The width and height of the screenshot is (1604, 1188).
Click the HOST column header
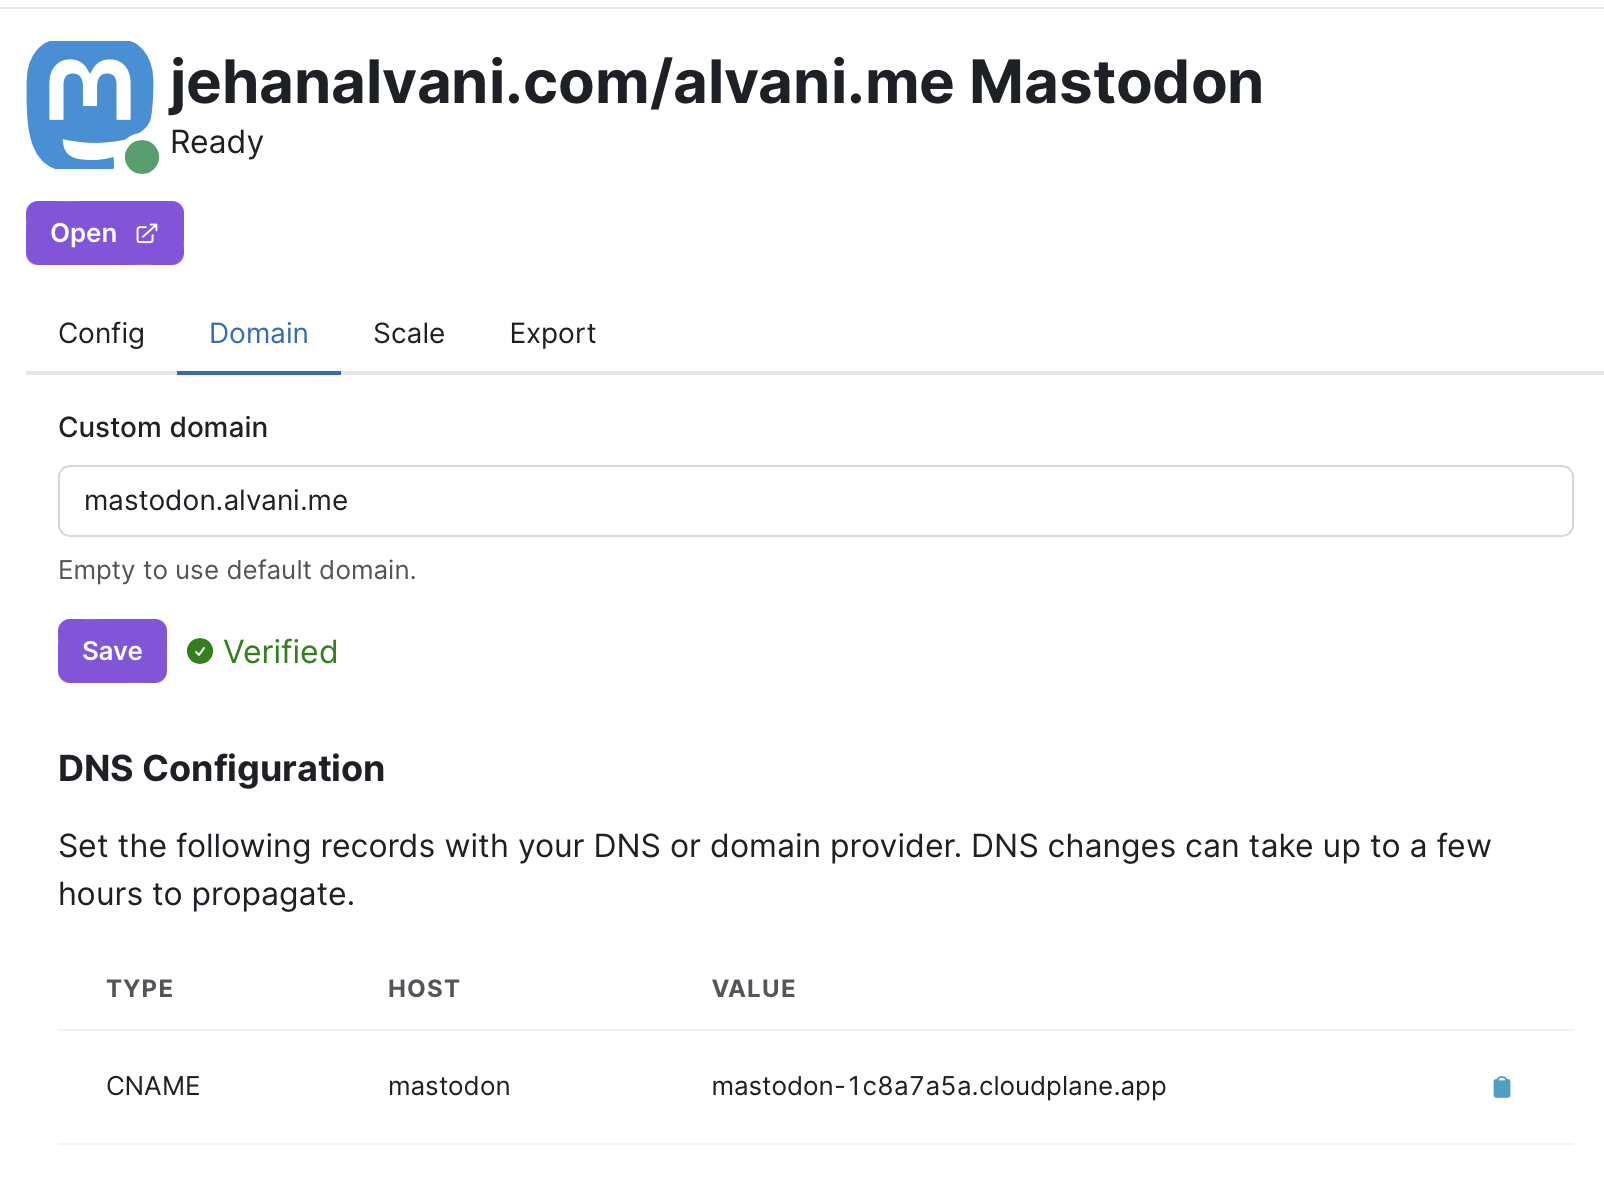[423, 989]
